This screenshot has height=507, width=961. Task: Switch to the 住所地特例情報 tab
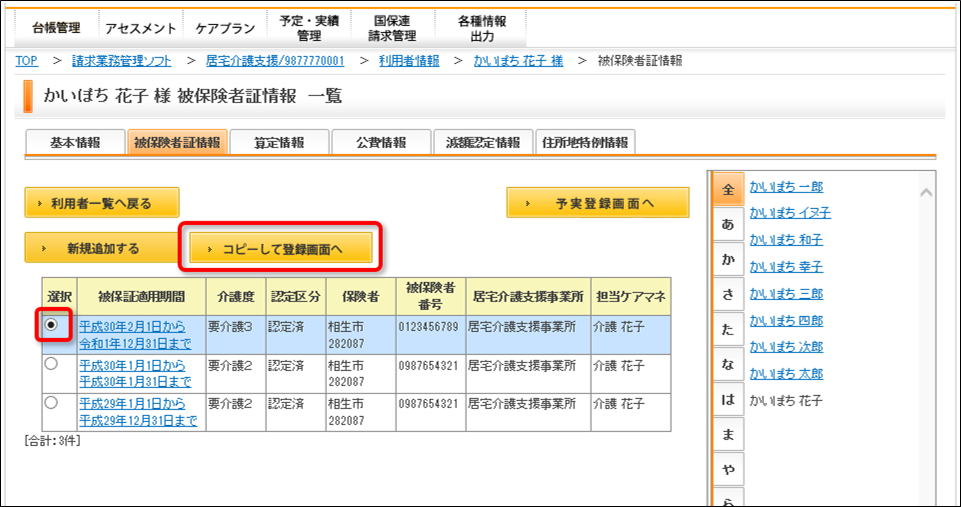585,143
